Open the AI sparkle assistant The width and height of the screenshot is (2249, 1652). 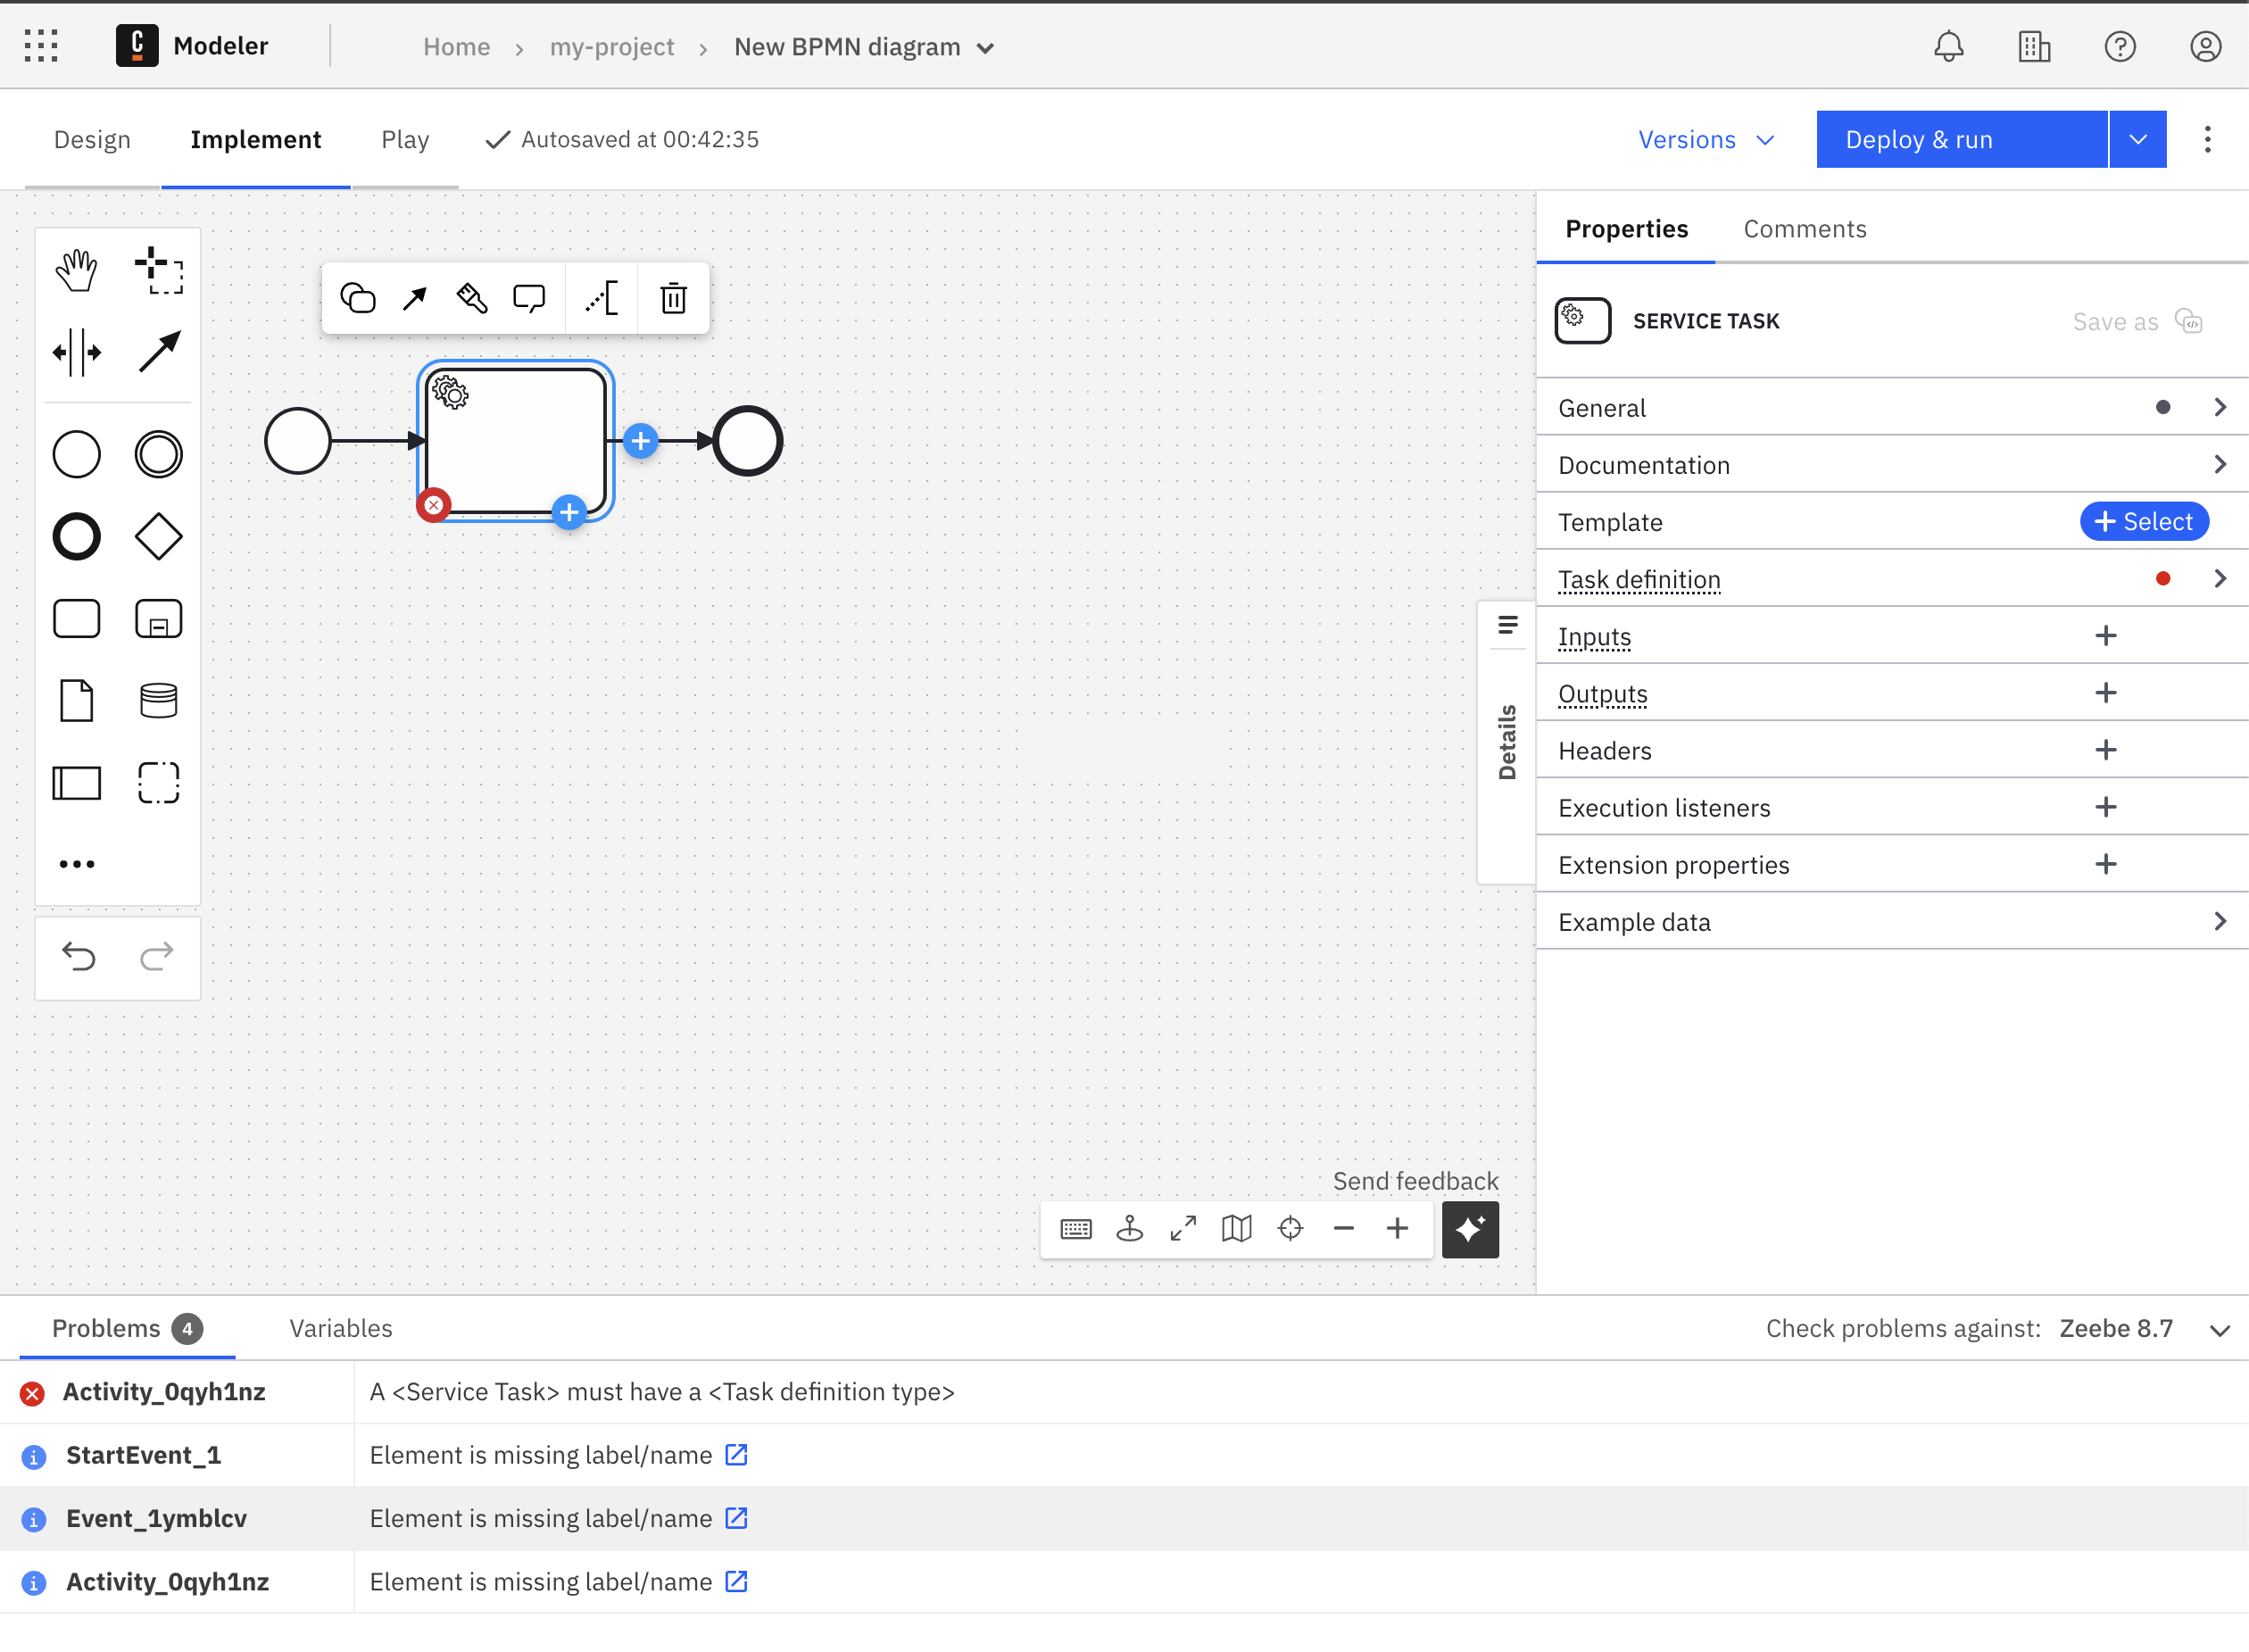click(x=1470, y=1229)
